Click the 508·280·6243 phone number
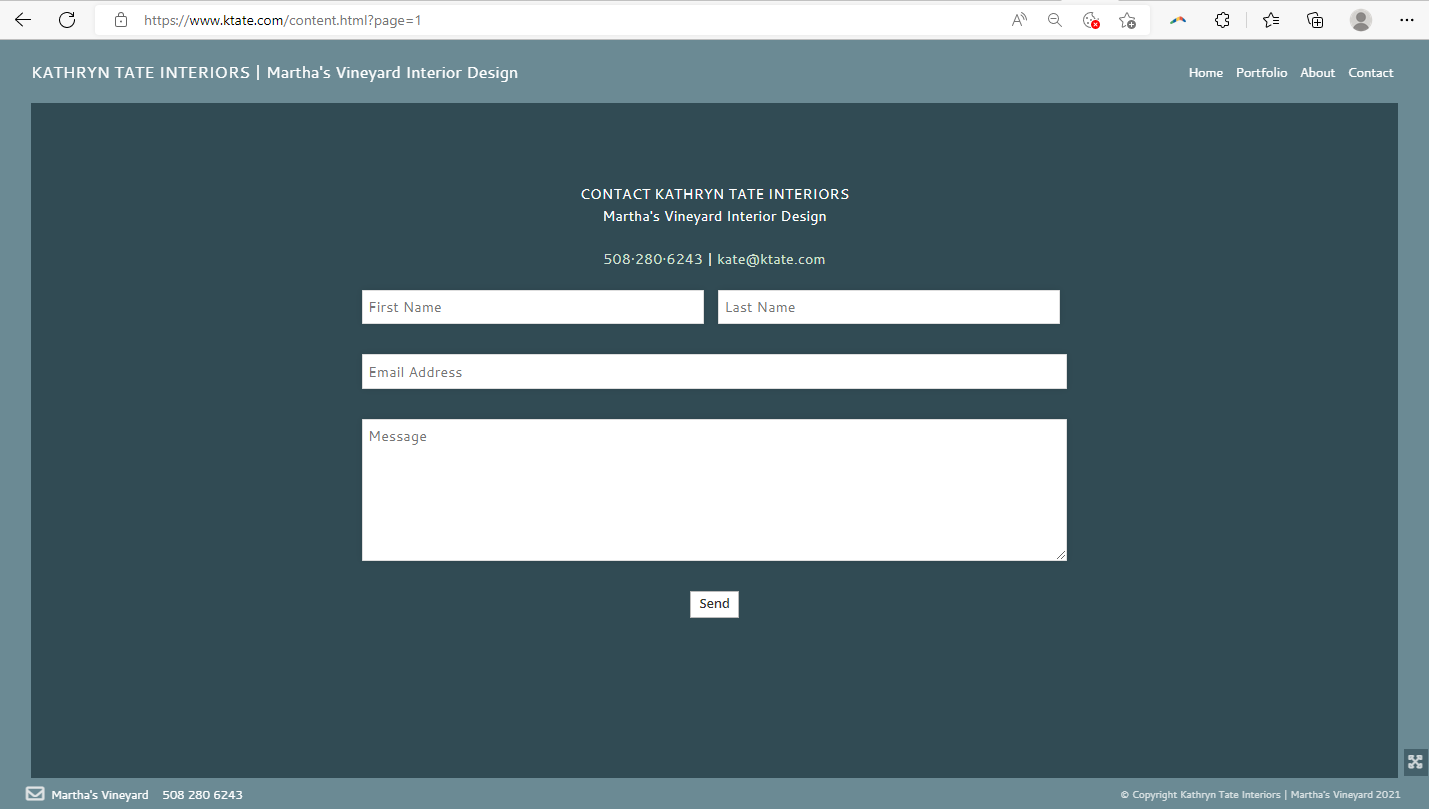The width and height of the screenshot is (1429, 809). click(x=653, y=259)
